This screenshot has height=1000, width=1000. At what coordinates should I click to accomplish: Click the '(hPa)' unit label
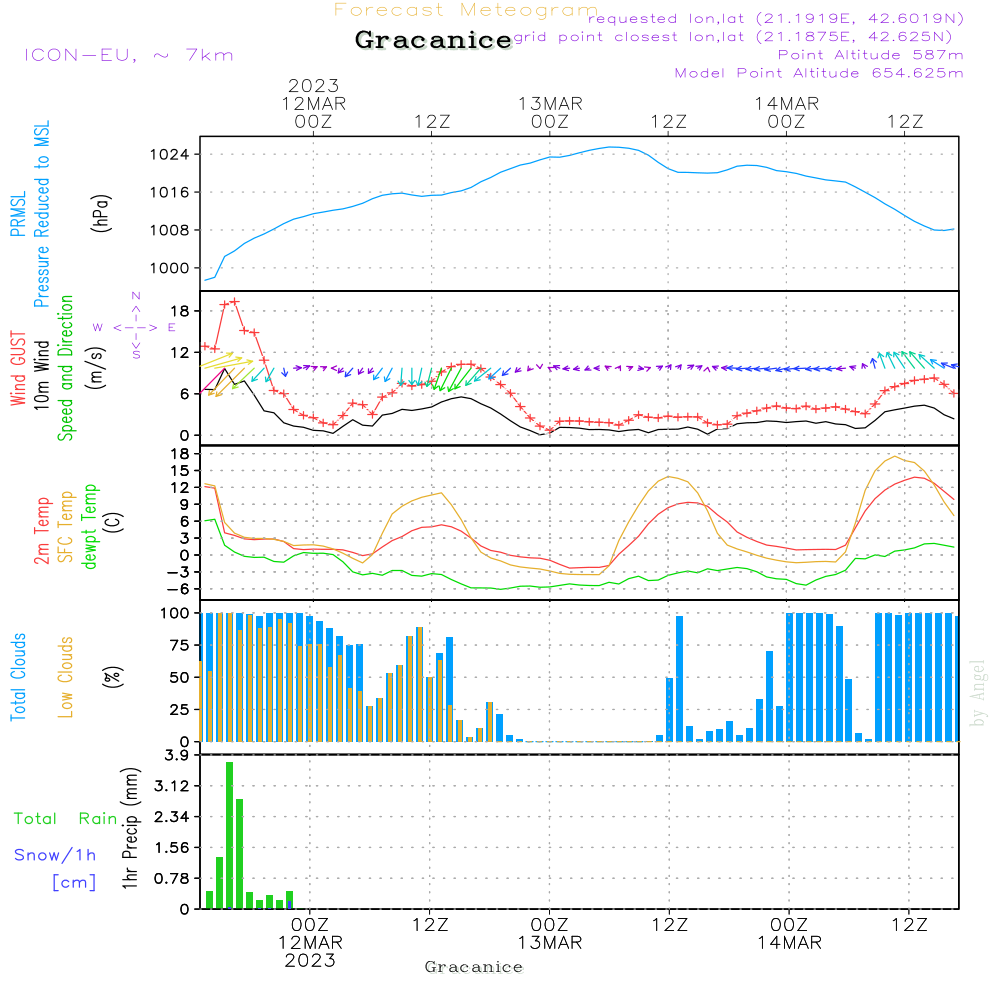pyautogui.click(x=101, y=214)
